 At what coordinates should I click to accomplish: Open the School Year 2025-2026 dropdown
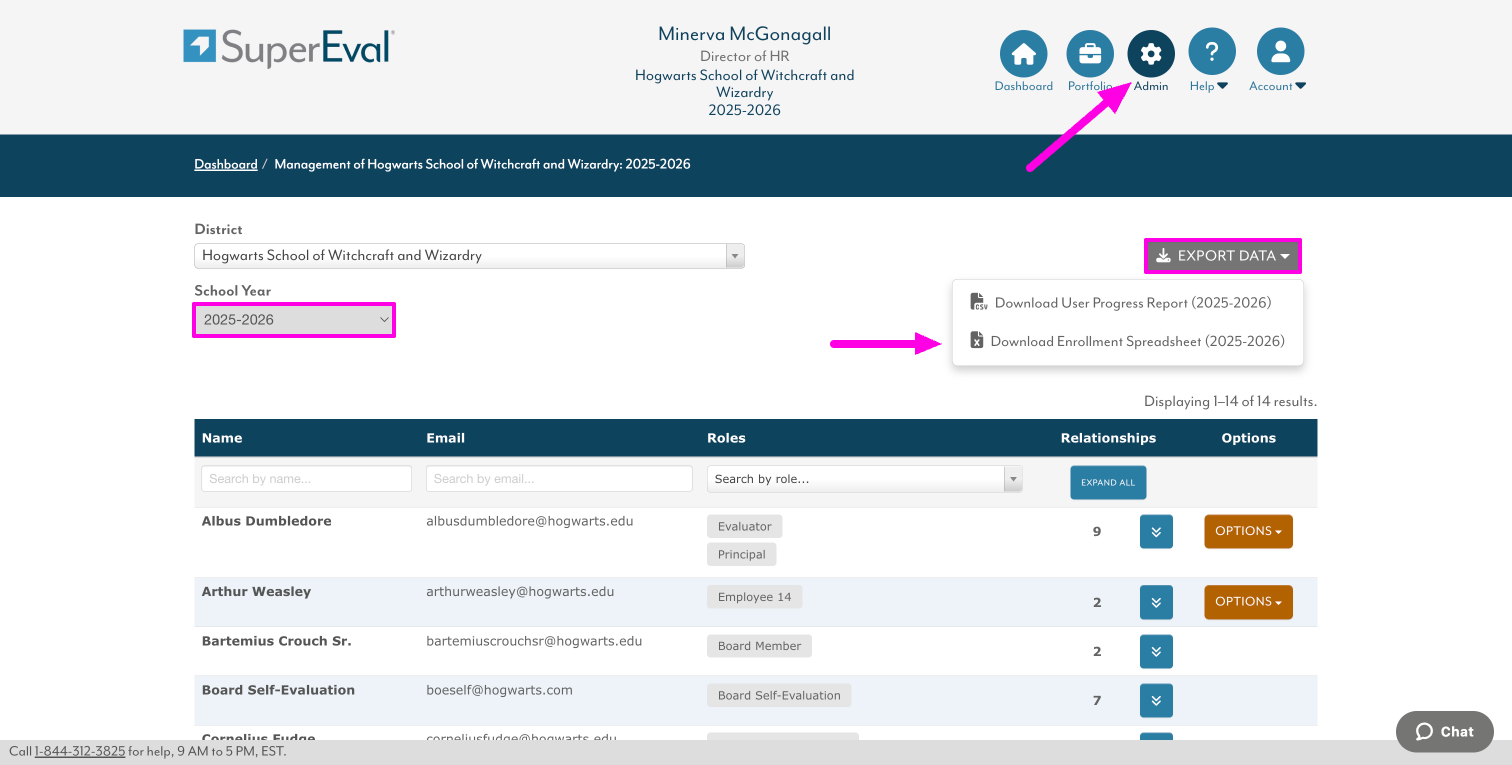(294, 320)
